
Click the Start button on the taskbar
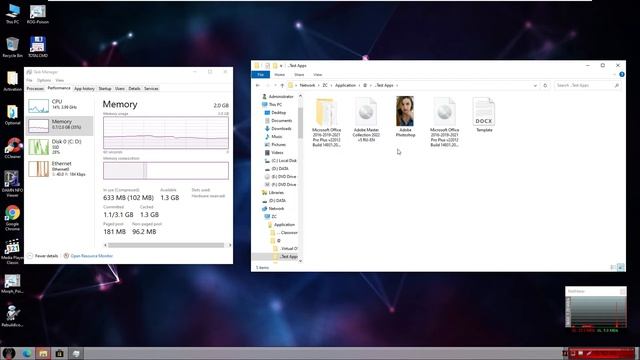[9, 353]
